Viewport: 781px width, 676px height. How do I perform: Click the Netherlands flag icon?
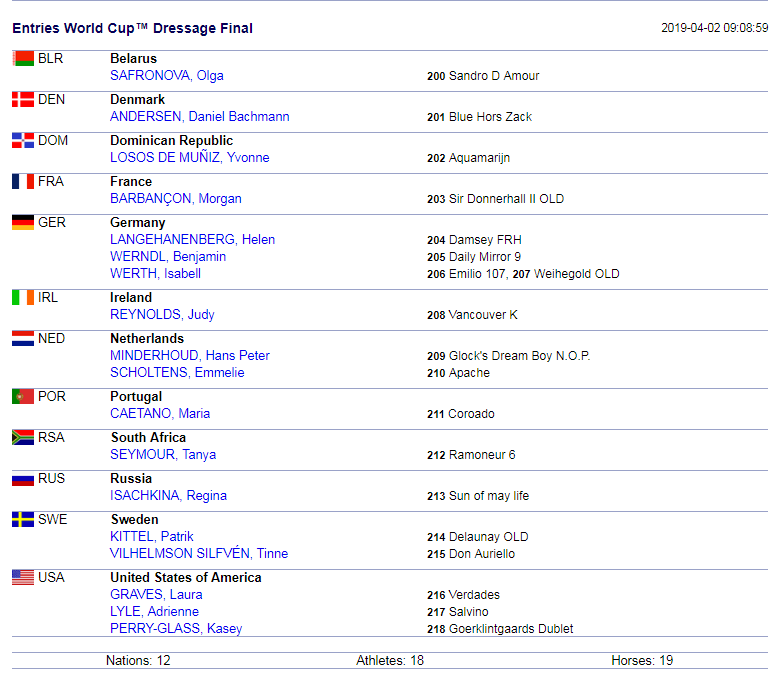23,338
